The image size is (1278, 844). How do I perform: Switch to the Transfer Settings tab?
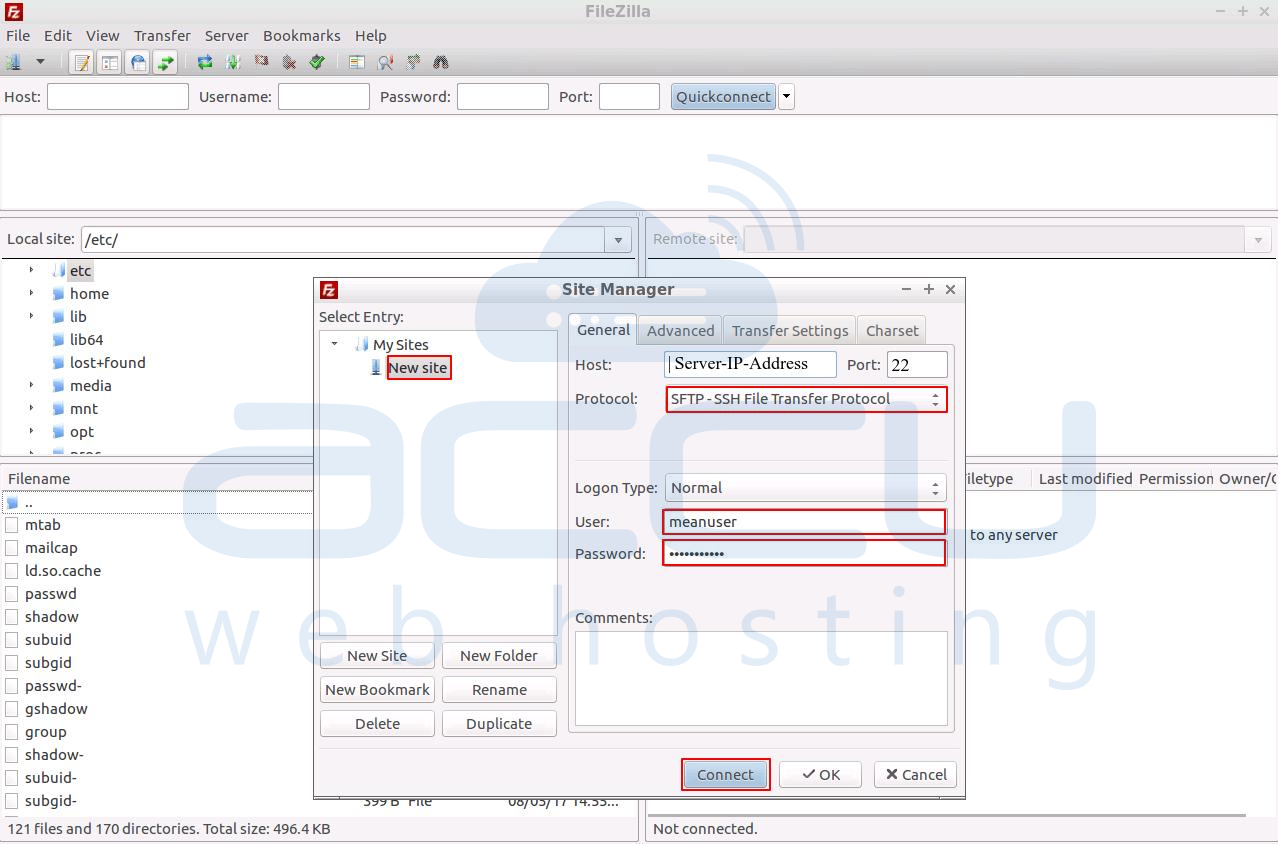click(790, 331)
